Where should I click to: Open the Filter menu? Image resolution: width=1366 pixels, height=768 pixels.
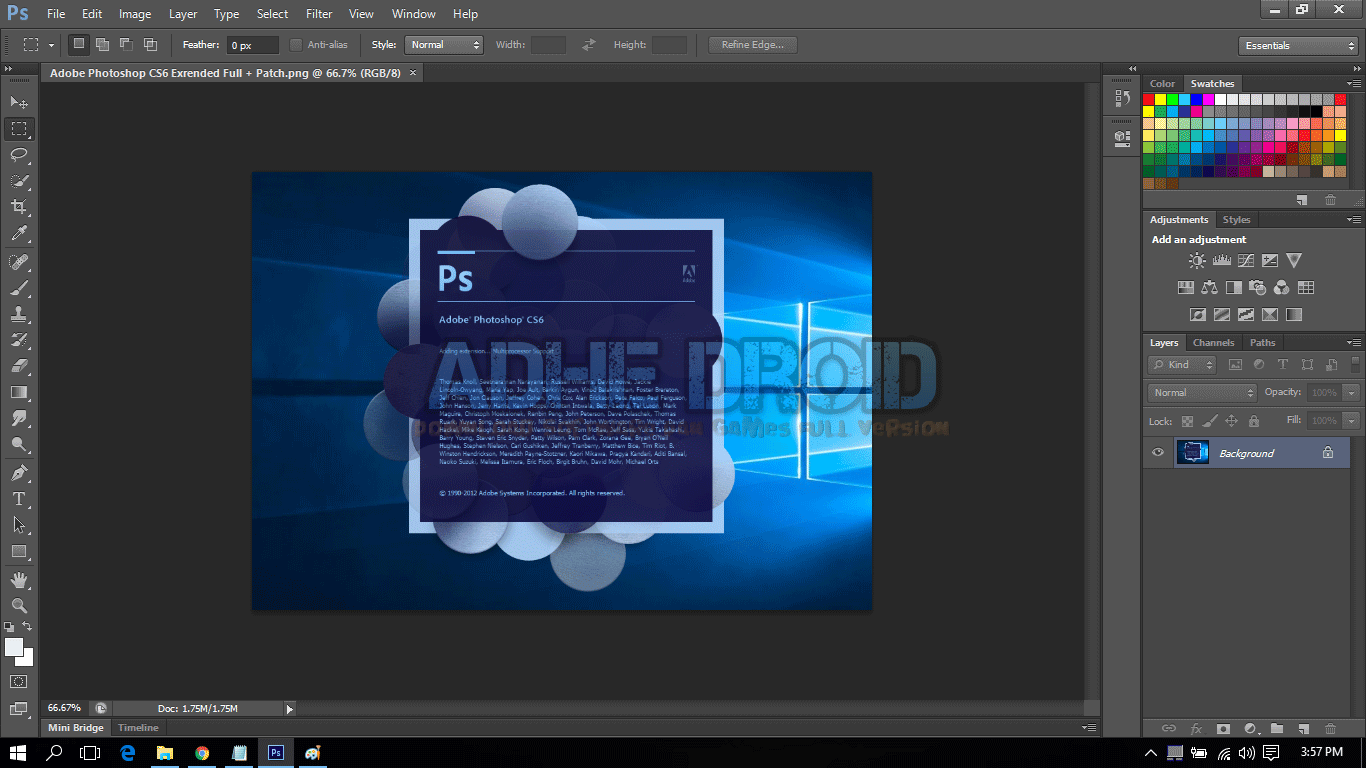(x=319, y=14)
